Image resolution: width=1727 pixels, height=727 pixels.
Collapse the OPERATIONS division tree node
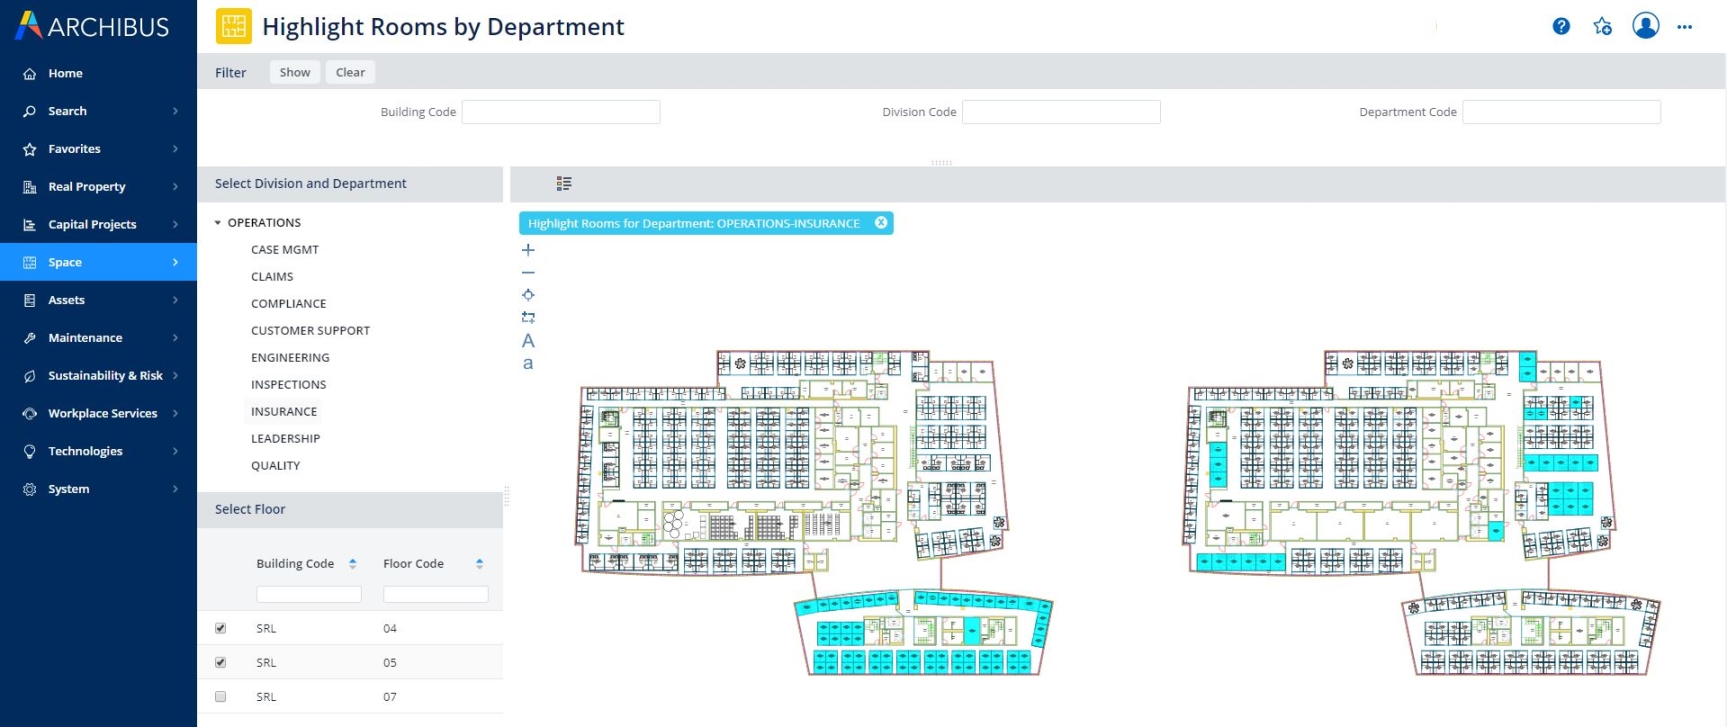218,223
